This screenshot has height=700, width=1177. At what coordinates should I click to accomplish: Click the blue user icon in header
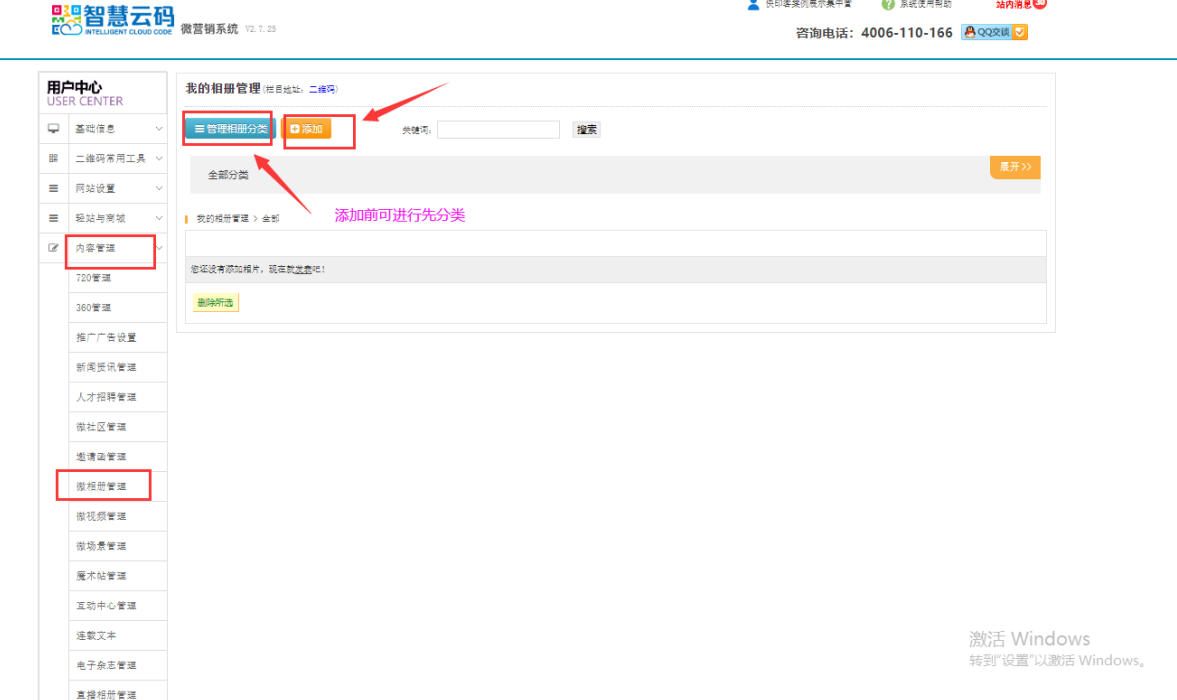pos(754,5)
